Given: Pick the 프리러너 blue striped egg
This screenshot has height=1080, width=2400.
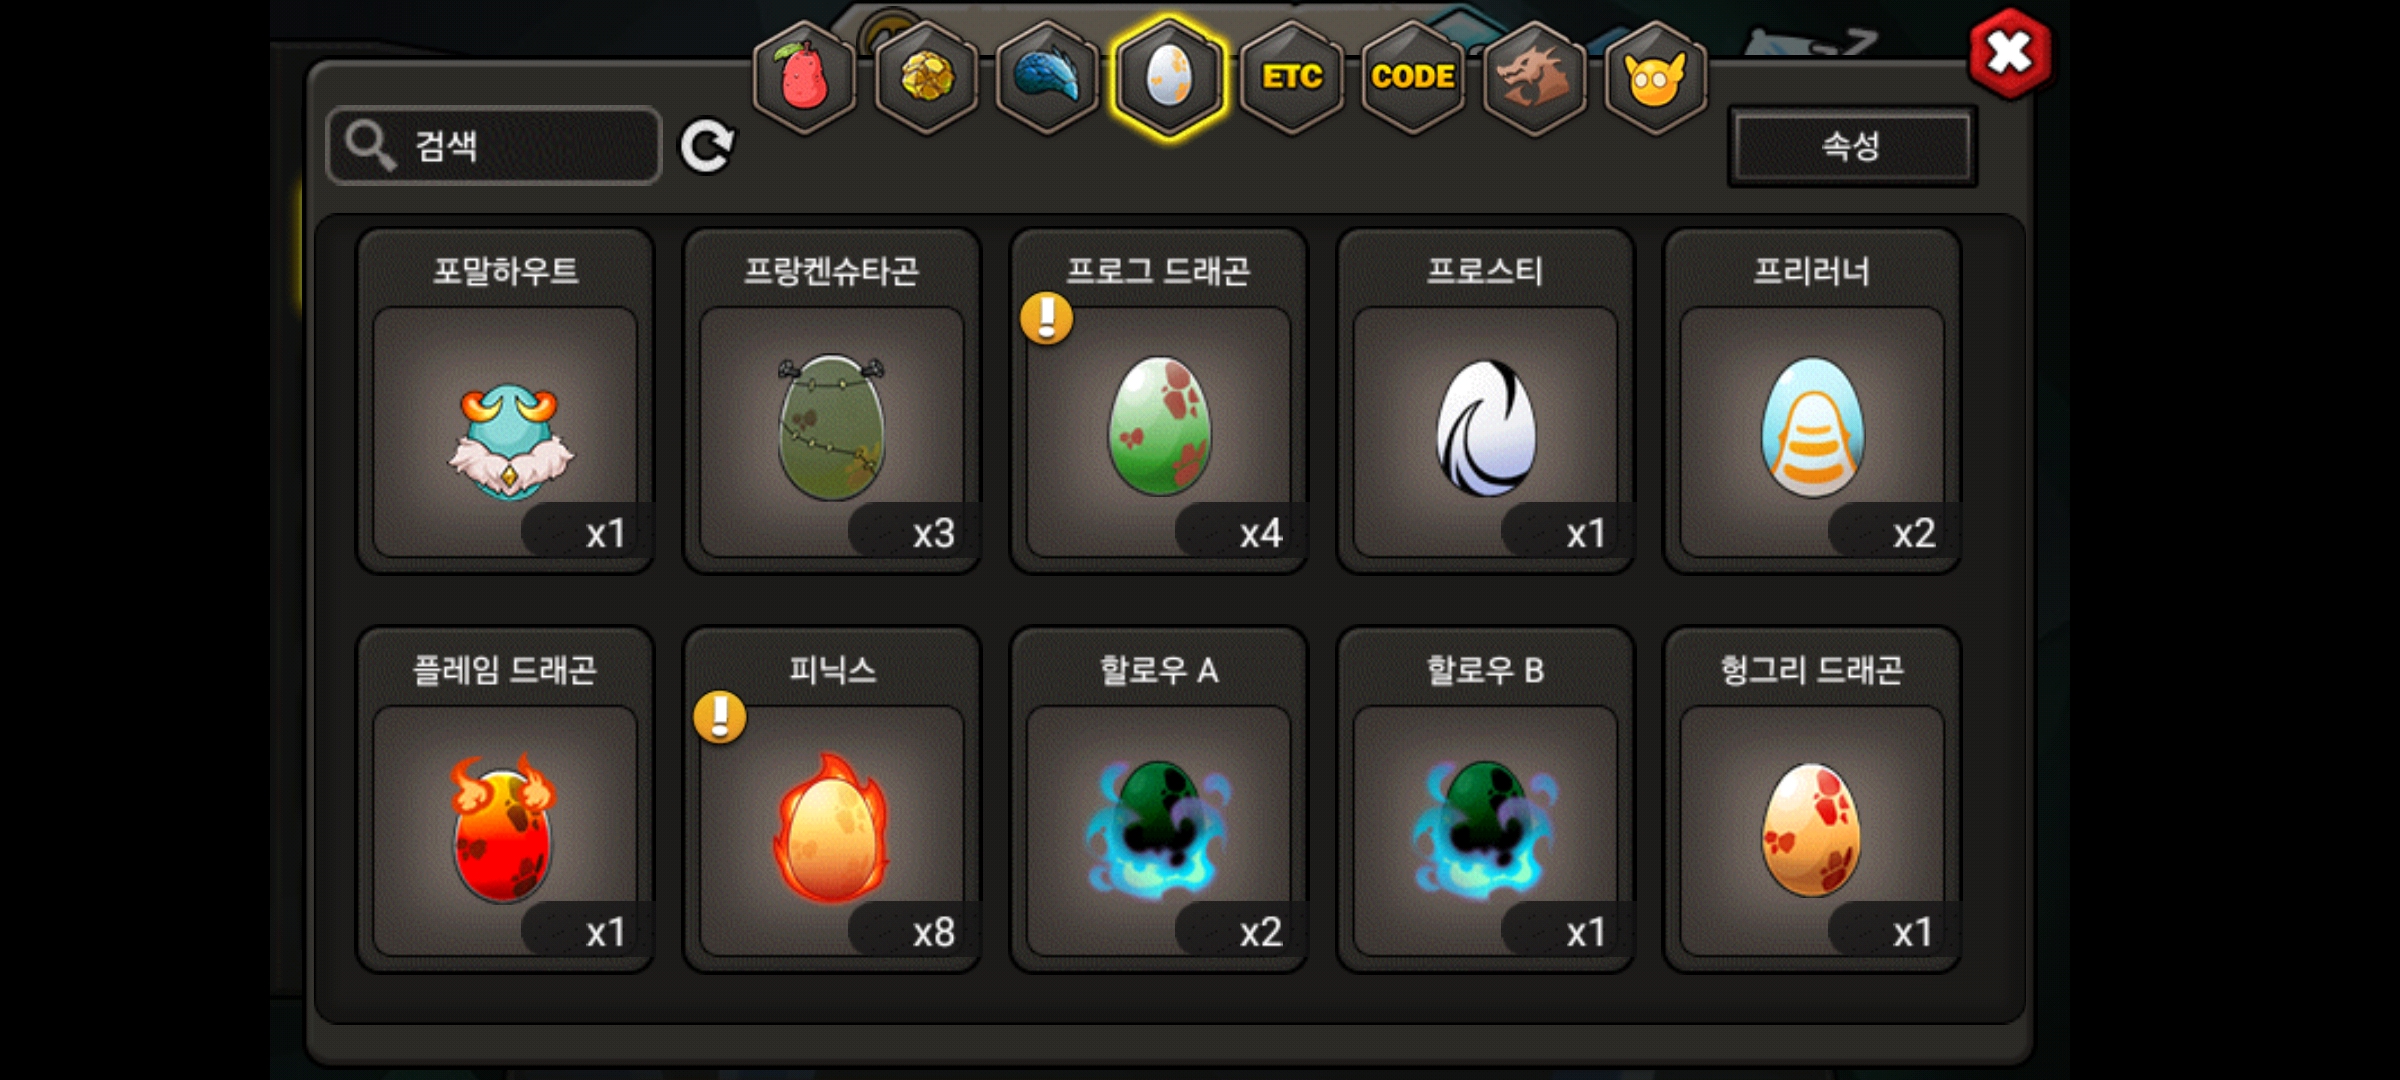Looking at the screenshot, I should coord(1812,401).
